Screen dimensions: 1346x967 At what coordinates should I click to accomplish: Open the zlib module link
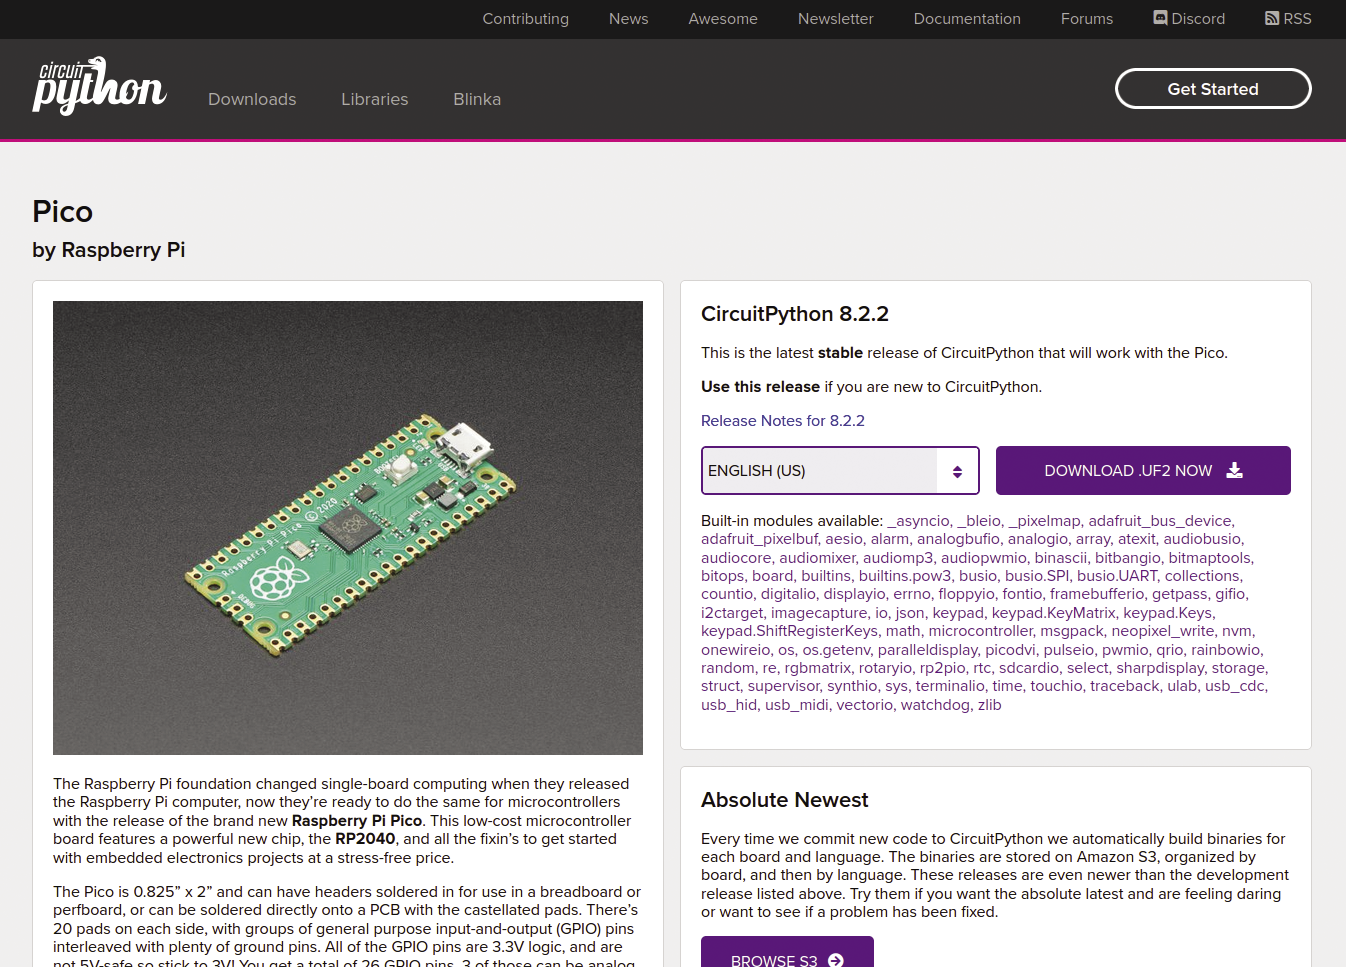(x=989, y=705)
